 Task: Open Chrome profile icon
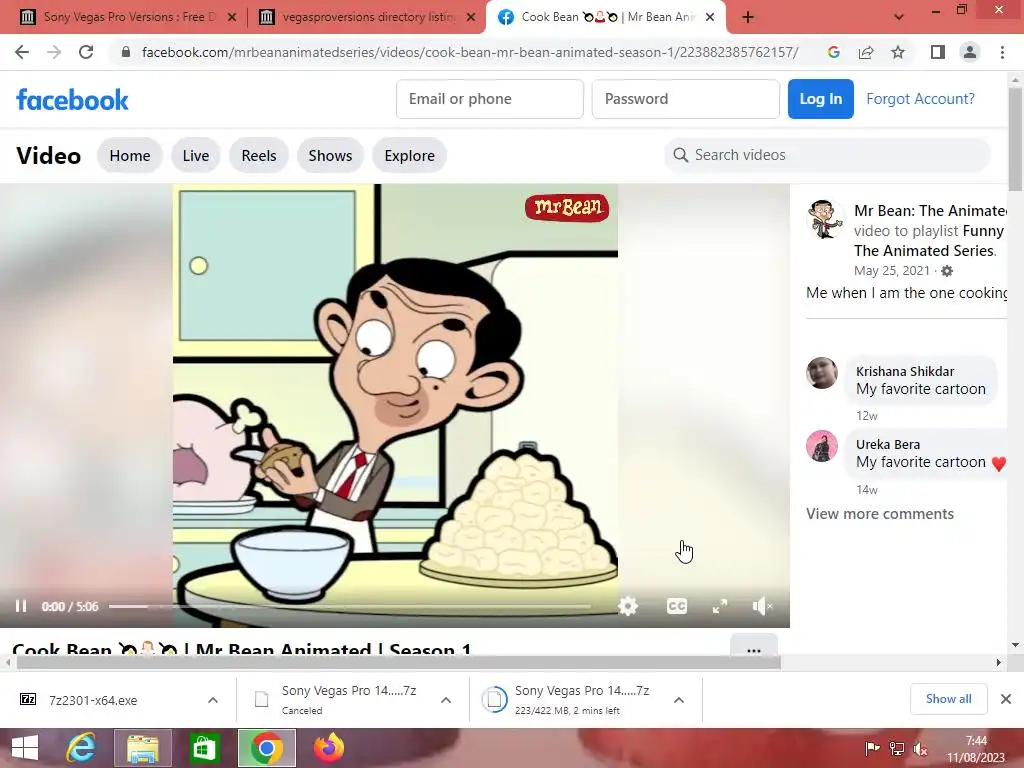pos(970,52)
